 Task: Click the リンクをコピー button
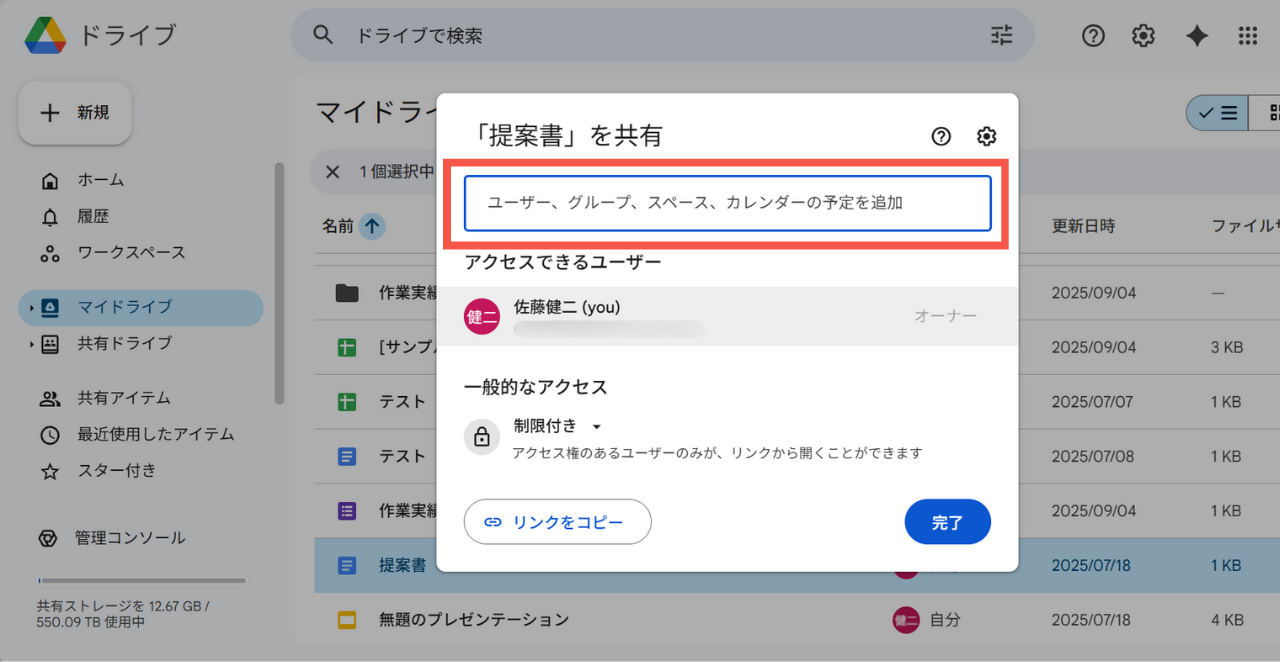point(557,521)
